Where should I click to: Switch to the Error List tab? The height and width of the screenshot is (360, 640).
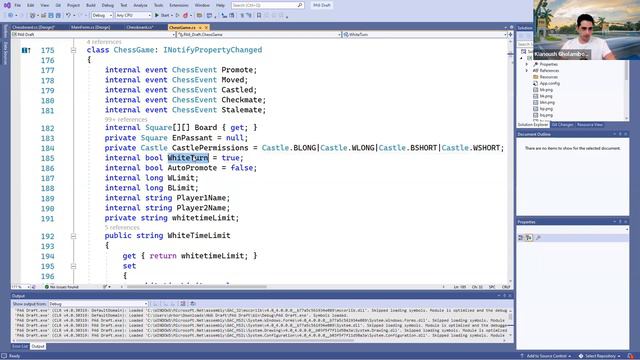click(x=20, y=347)
